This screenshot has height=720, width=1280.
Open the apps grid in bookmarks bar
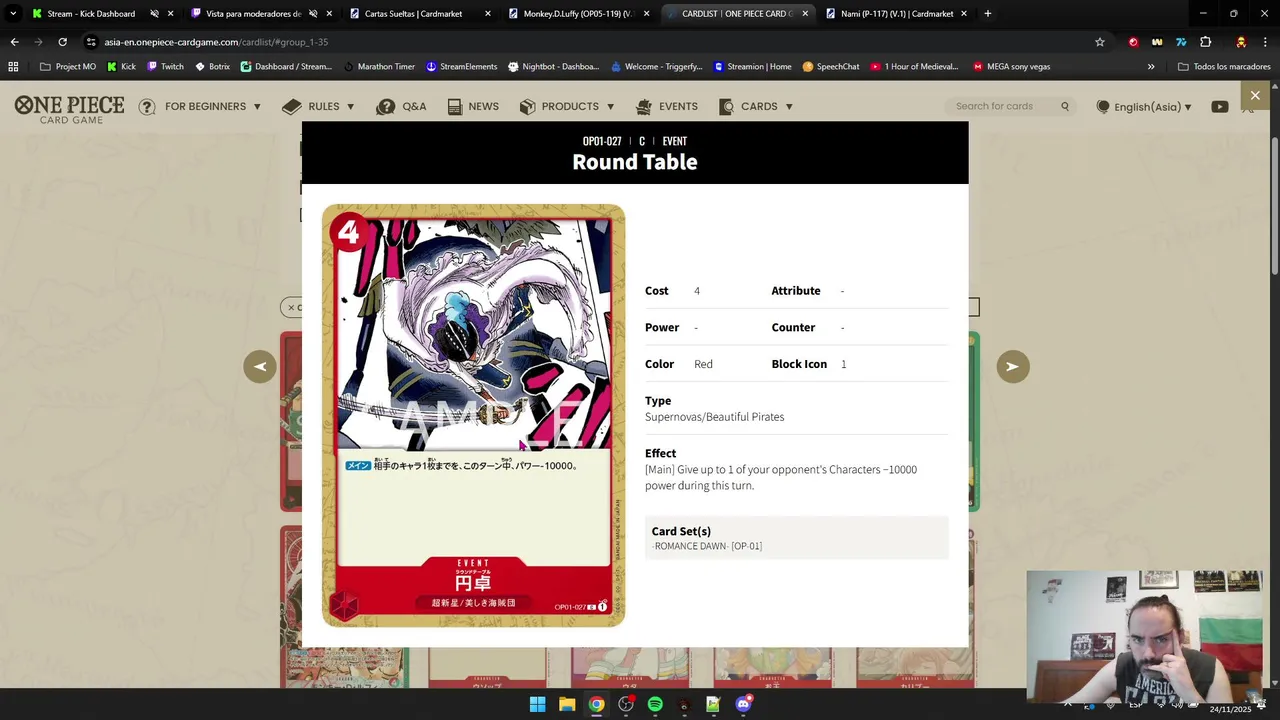(x=13, y=67)
